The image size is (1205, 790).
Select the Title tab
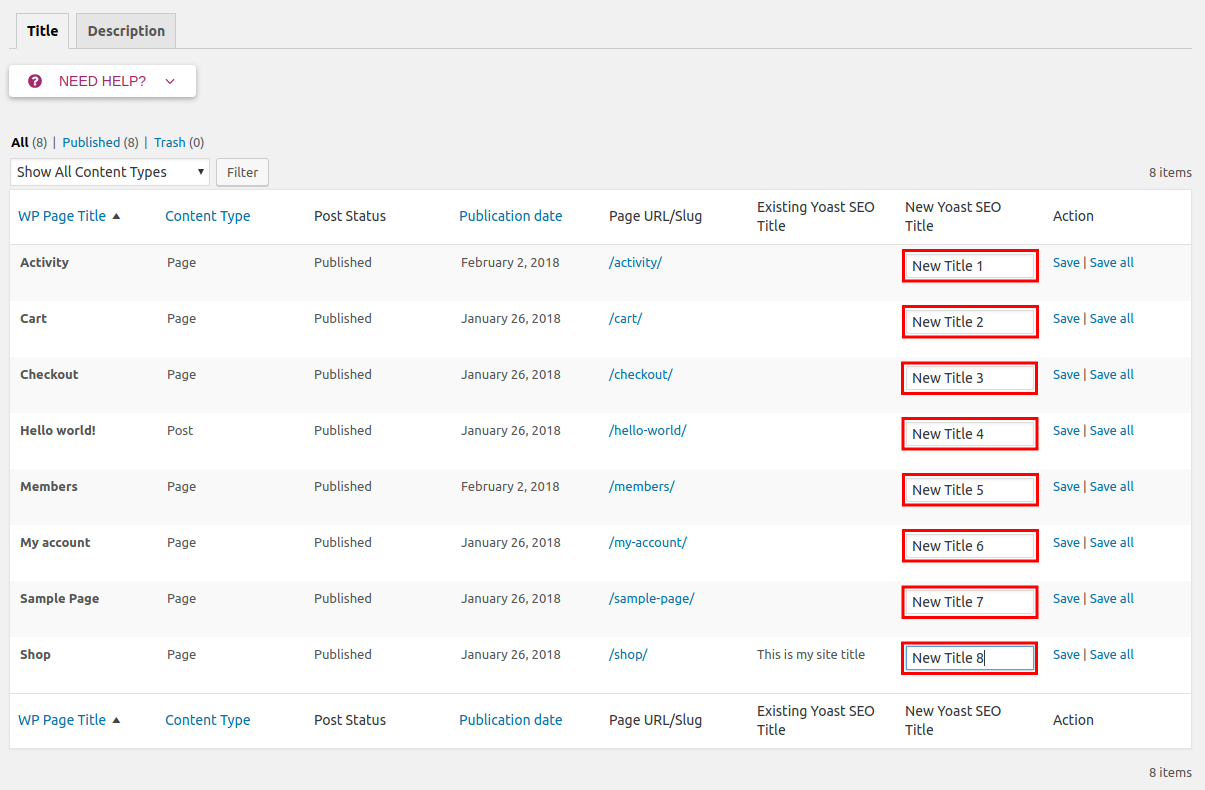click(42, 31)
